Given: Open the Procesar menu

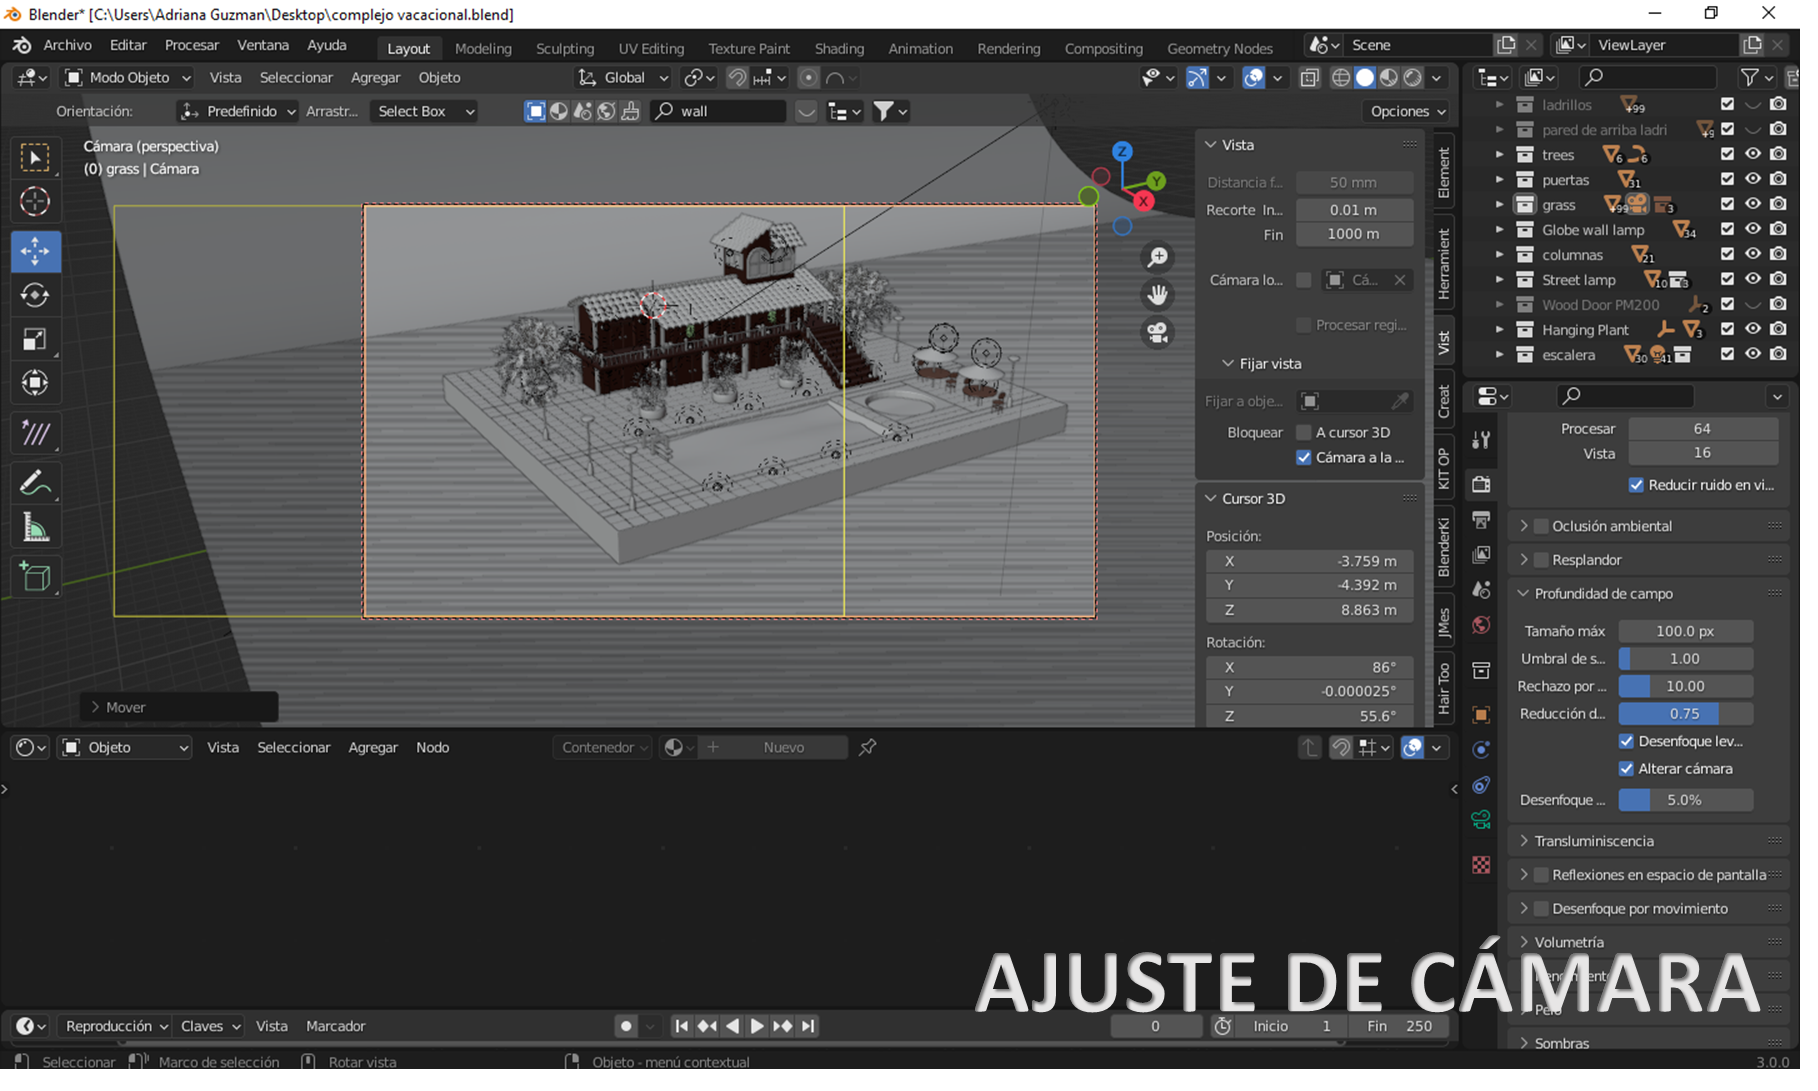Looking at the screenshot, I should click(194, 45).
